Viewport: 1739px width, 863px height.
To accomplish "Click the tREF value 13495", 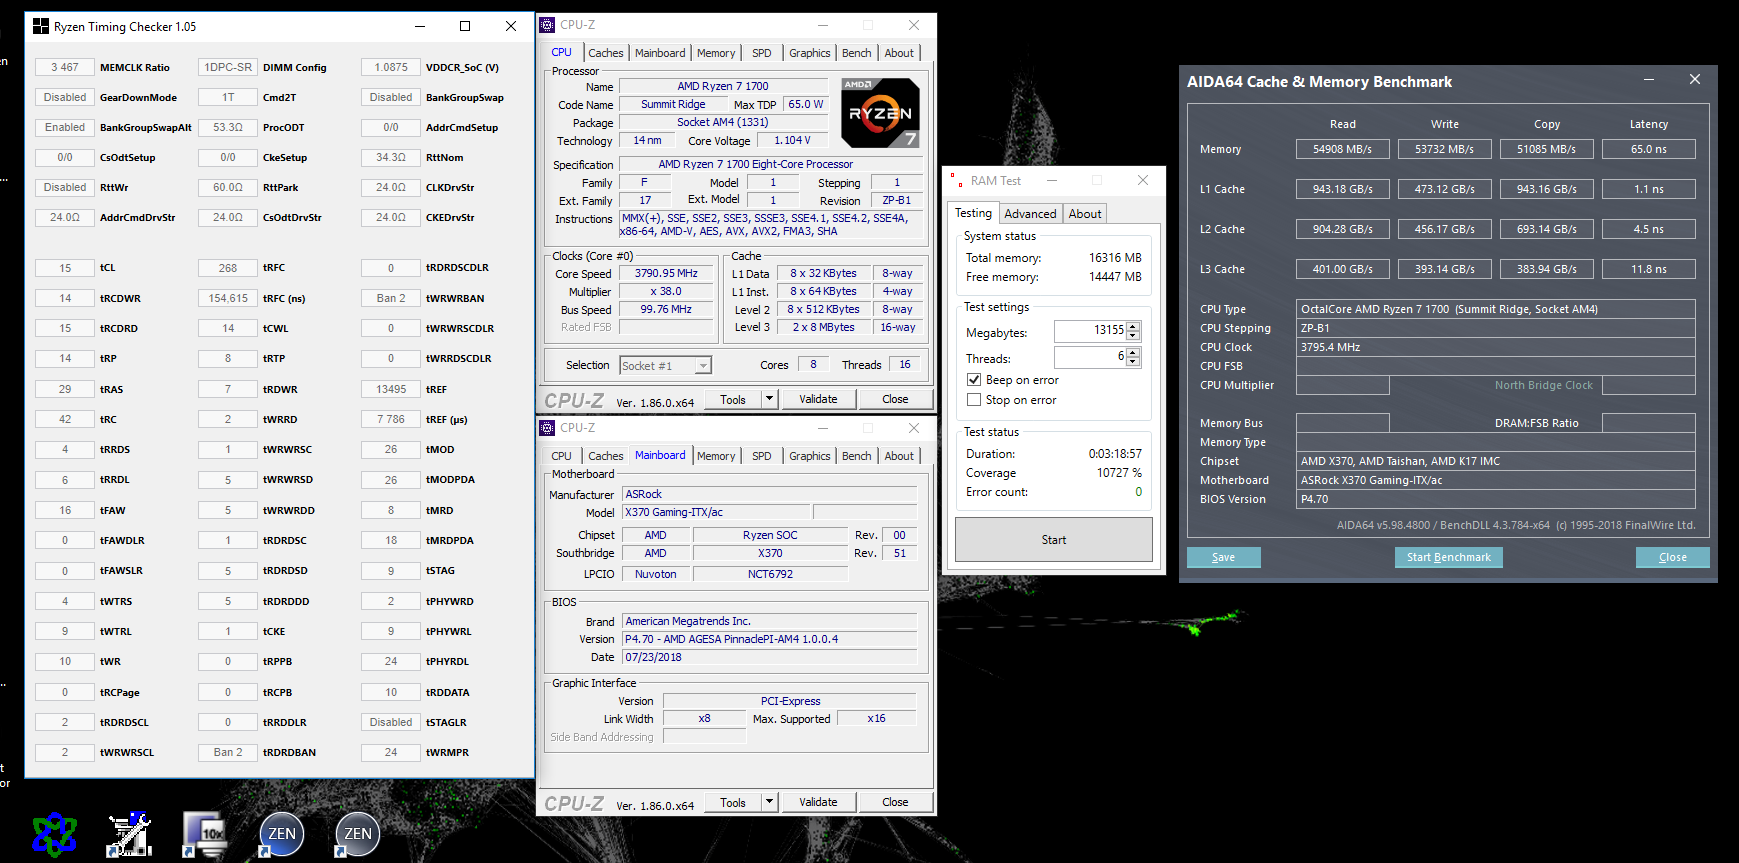I will coord(391,389).
